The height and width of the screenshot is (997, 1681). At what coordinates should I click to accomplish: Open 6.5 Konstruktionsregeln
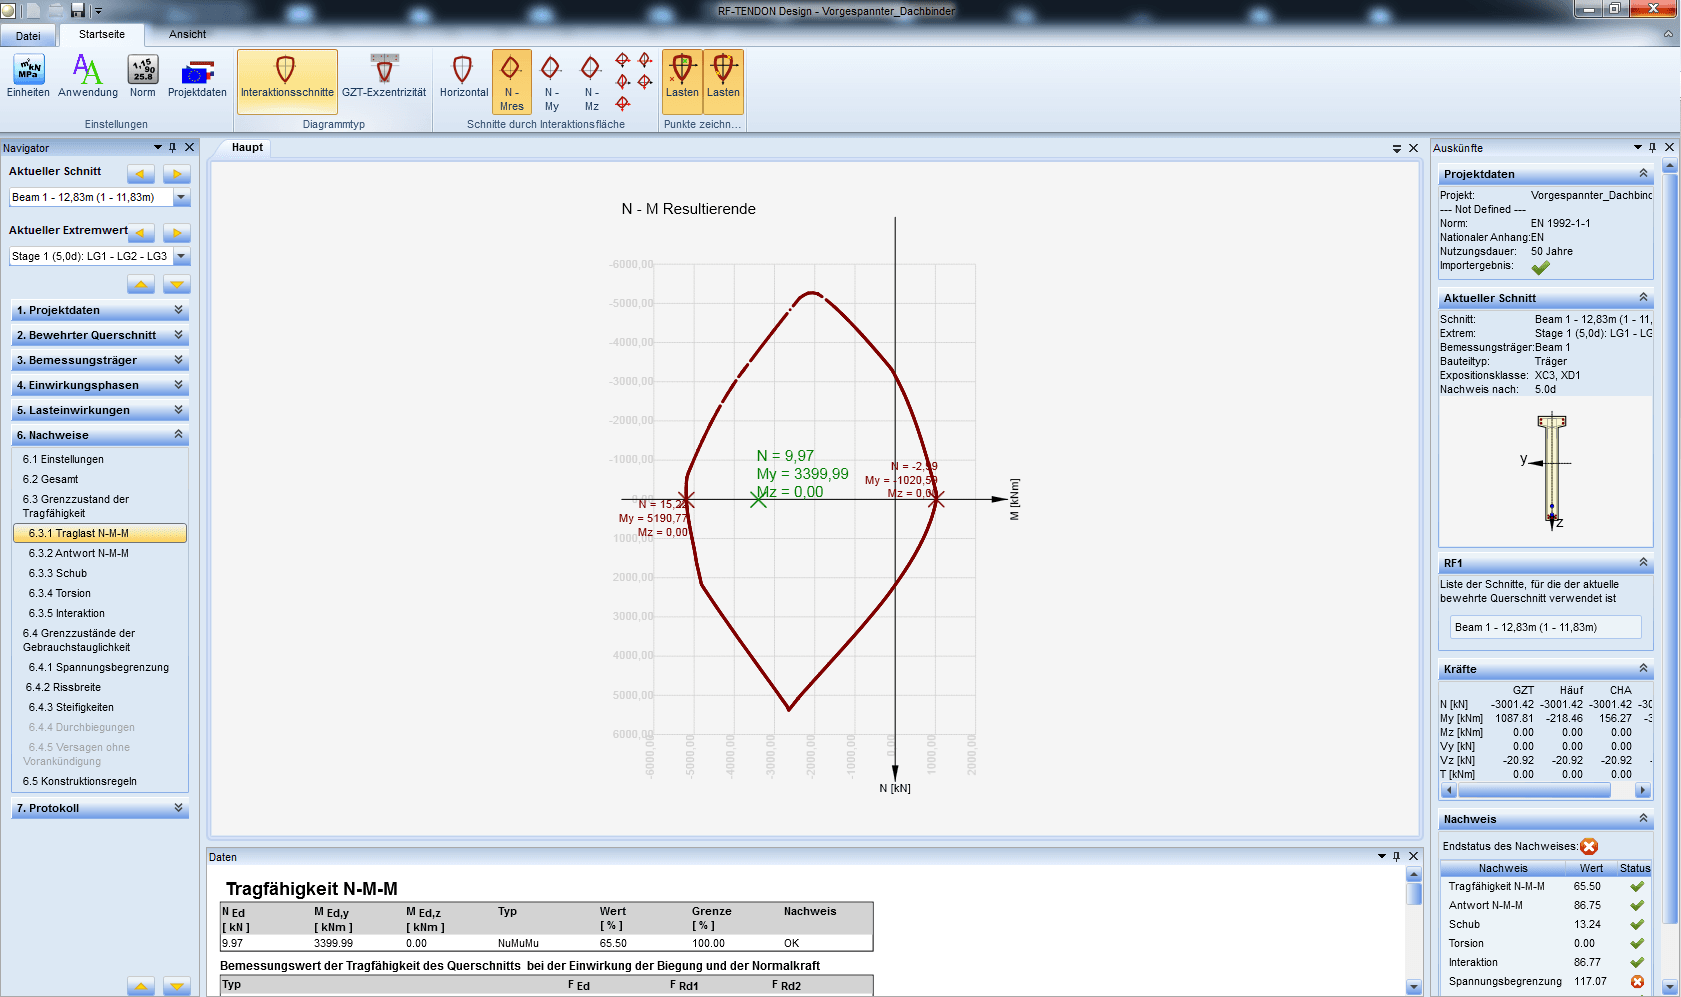pos(79,781)
